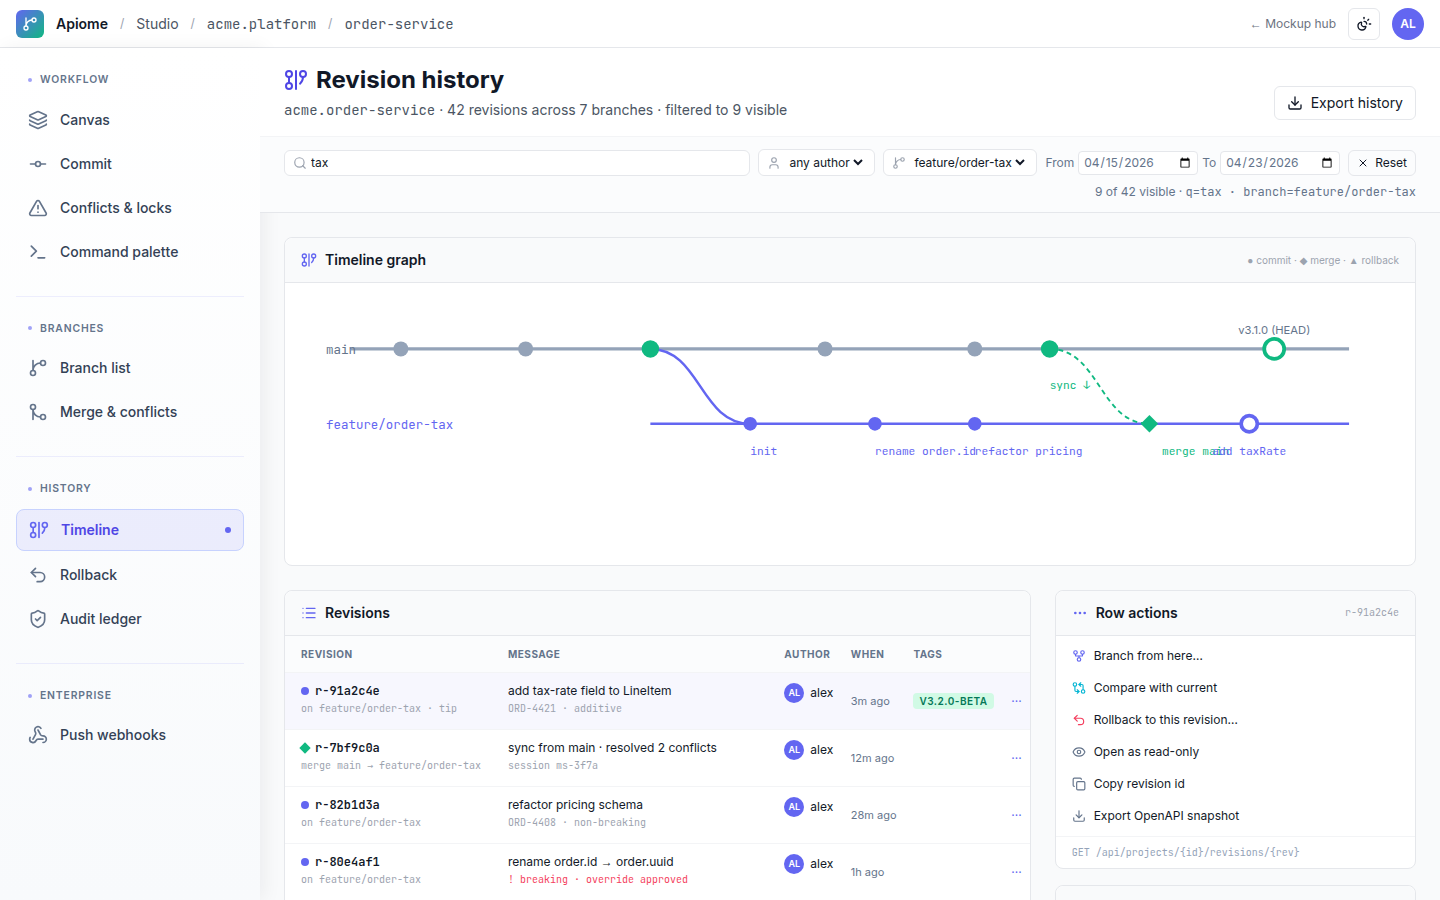The width and height of the screenshot is (1440, 900).
Task: Reset the filters
Action: pyautogui.click(x=1382, y=163)
